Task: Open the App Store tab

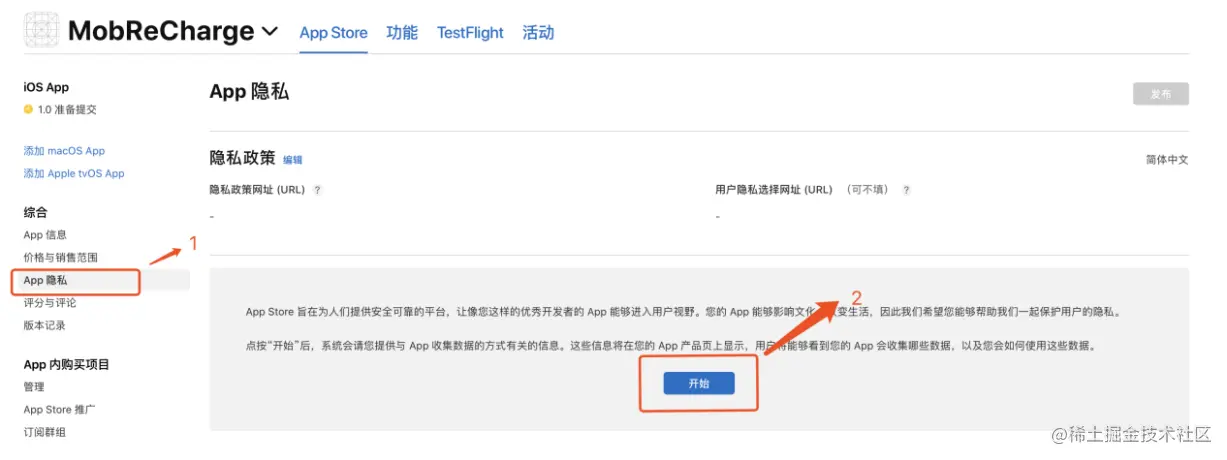Action: (333, 33)
